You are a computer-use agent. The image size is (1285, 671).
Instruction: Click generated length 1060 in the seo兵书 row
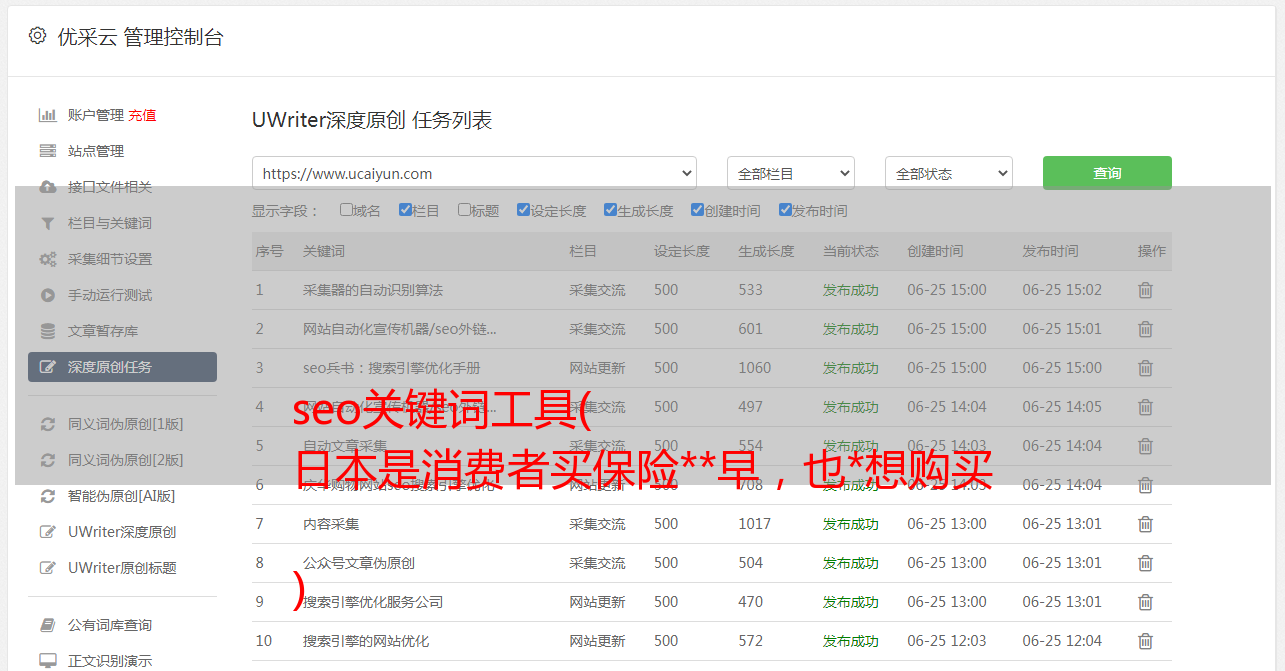(x=755, y=368)
